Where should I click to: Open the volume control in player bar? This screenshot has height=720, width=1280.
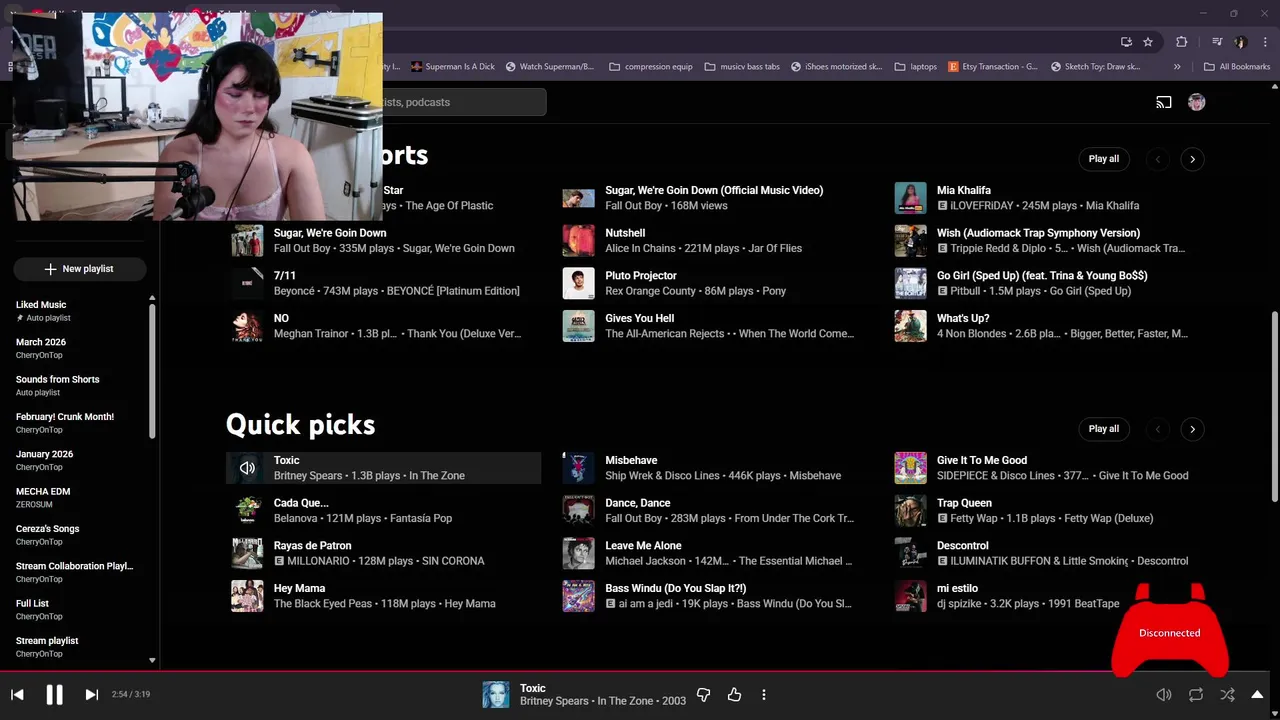[1164, 694]
